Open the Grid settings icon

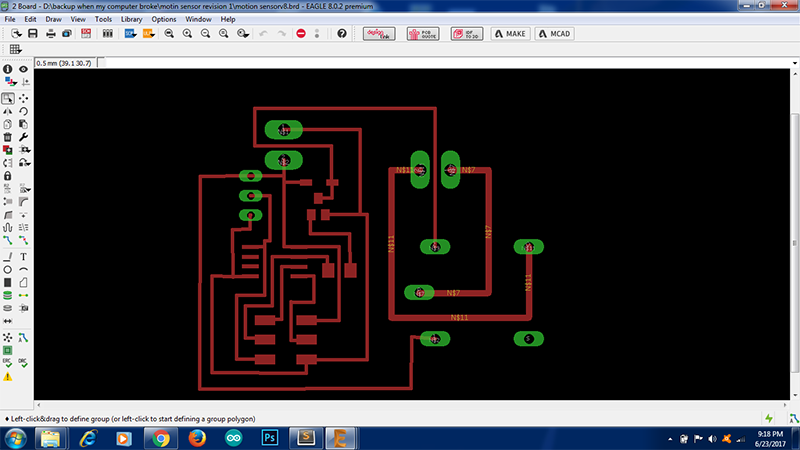pyautogui.click(x=15, y=49)
